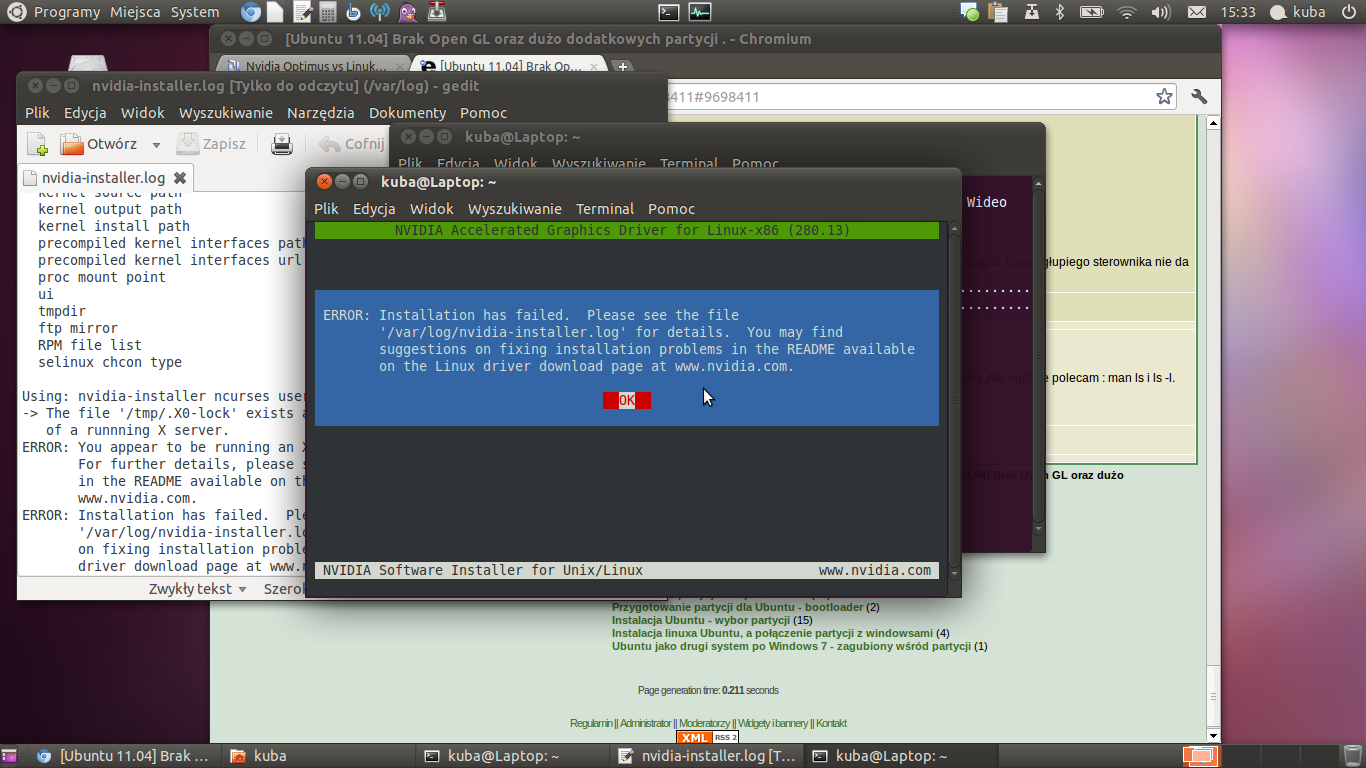The height and width of the screenshot is (768, 1366).
Task: Open 'Ubuntu jako drugi system po Windows 7' link
Action: 791,646
